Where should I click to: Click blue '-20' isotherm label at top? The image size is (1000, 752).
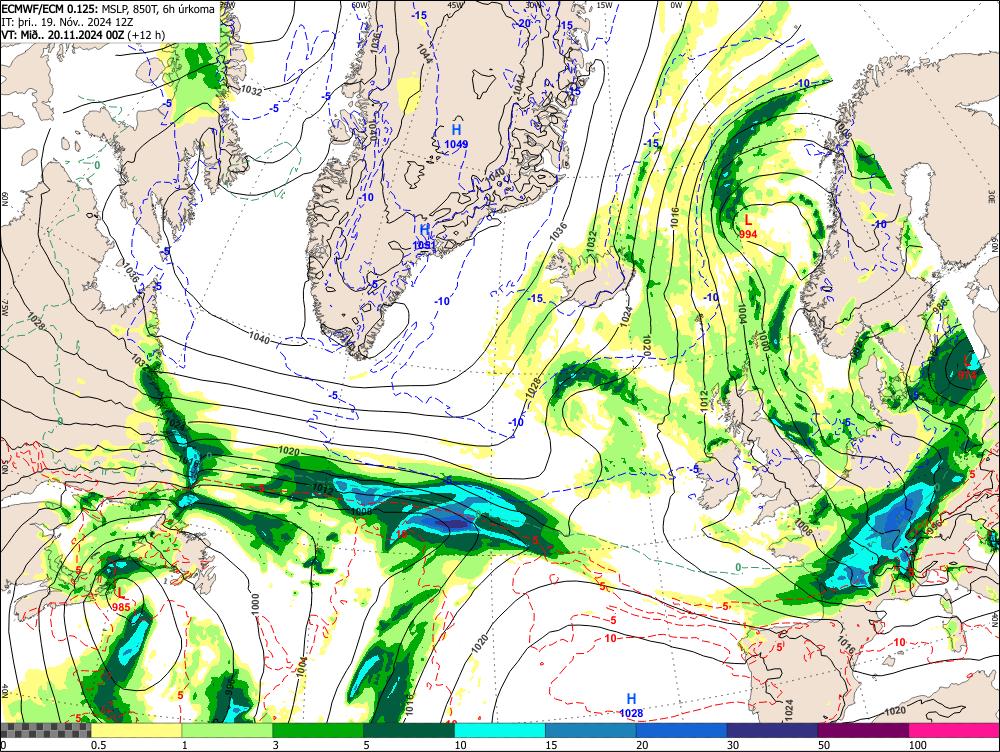(x=524, y=23)
